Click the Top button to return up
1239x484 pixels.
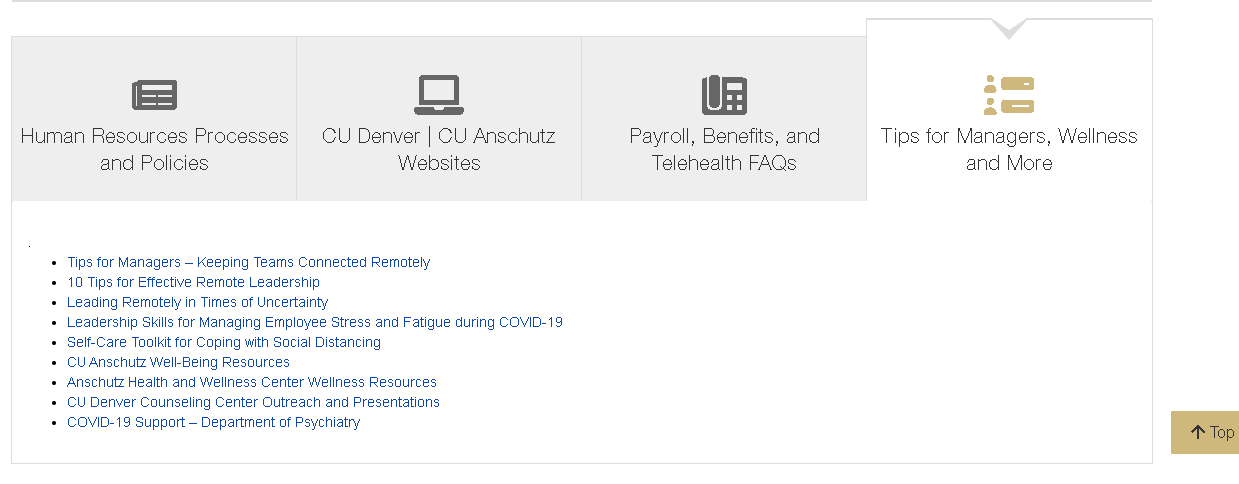(x=1205, y=432)
